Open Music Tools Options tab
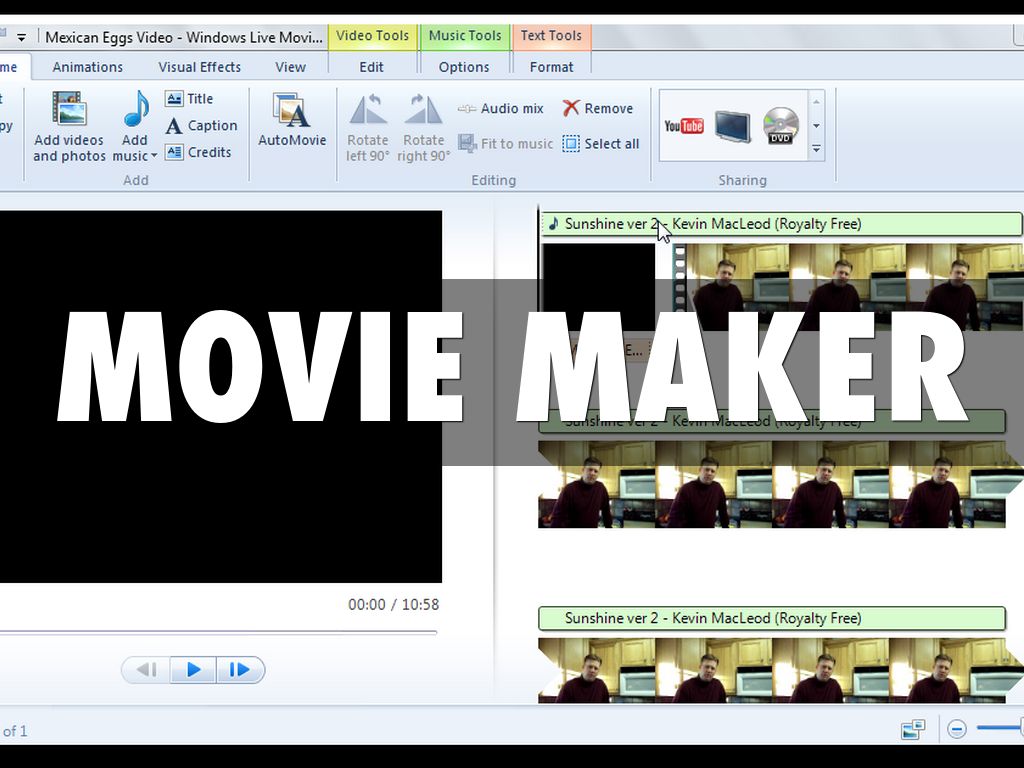The width and height of the screenshot is (1024, 768). pos(464,67)
